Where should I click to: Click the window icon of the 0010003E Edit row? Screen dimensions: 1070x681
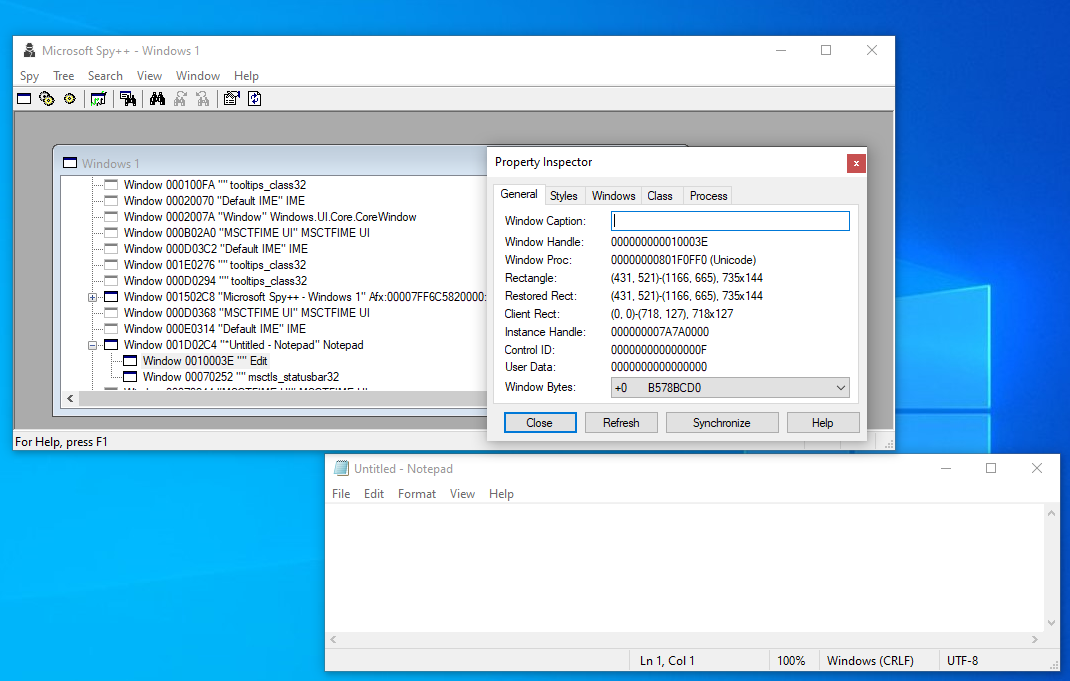(x=130, y=361)
